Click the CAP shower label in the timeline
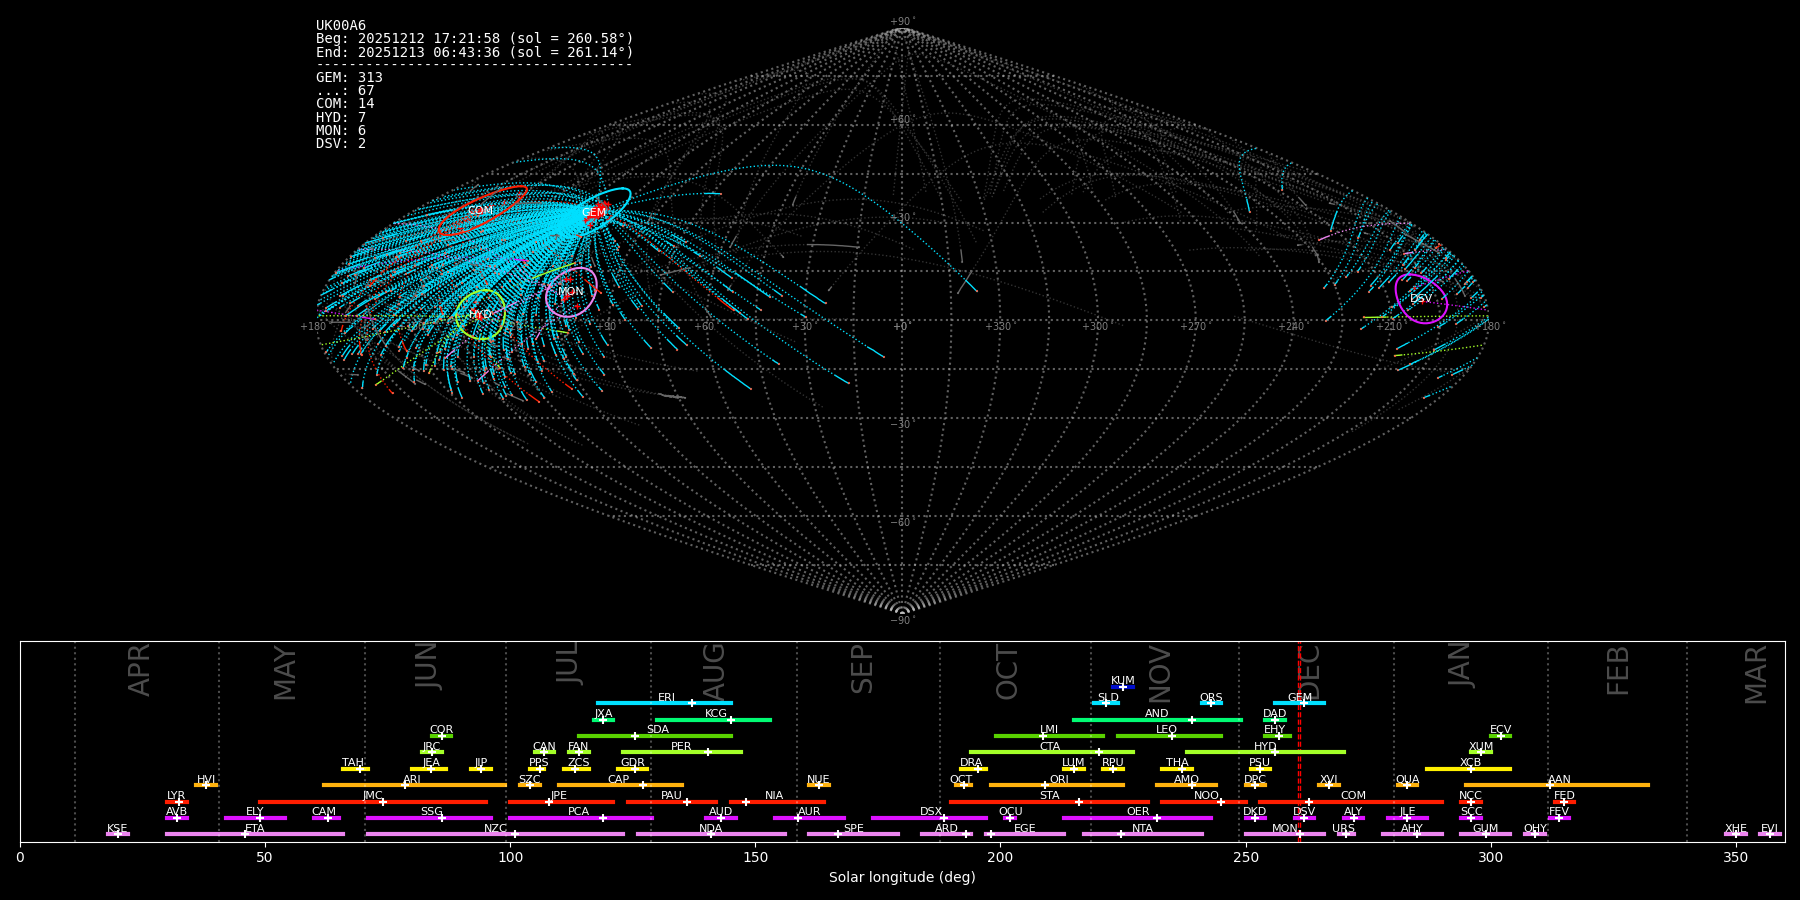This screenshot has height=900, width=1800. coord(618,780)
